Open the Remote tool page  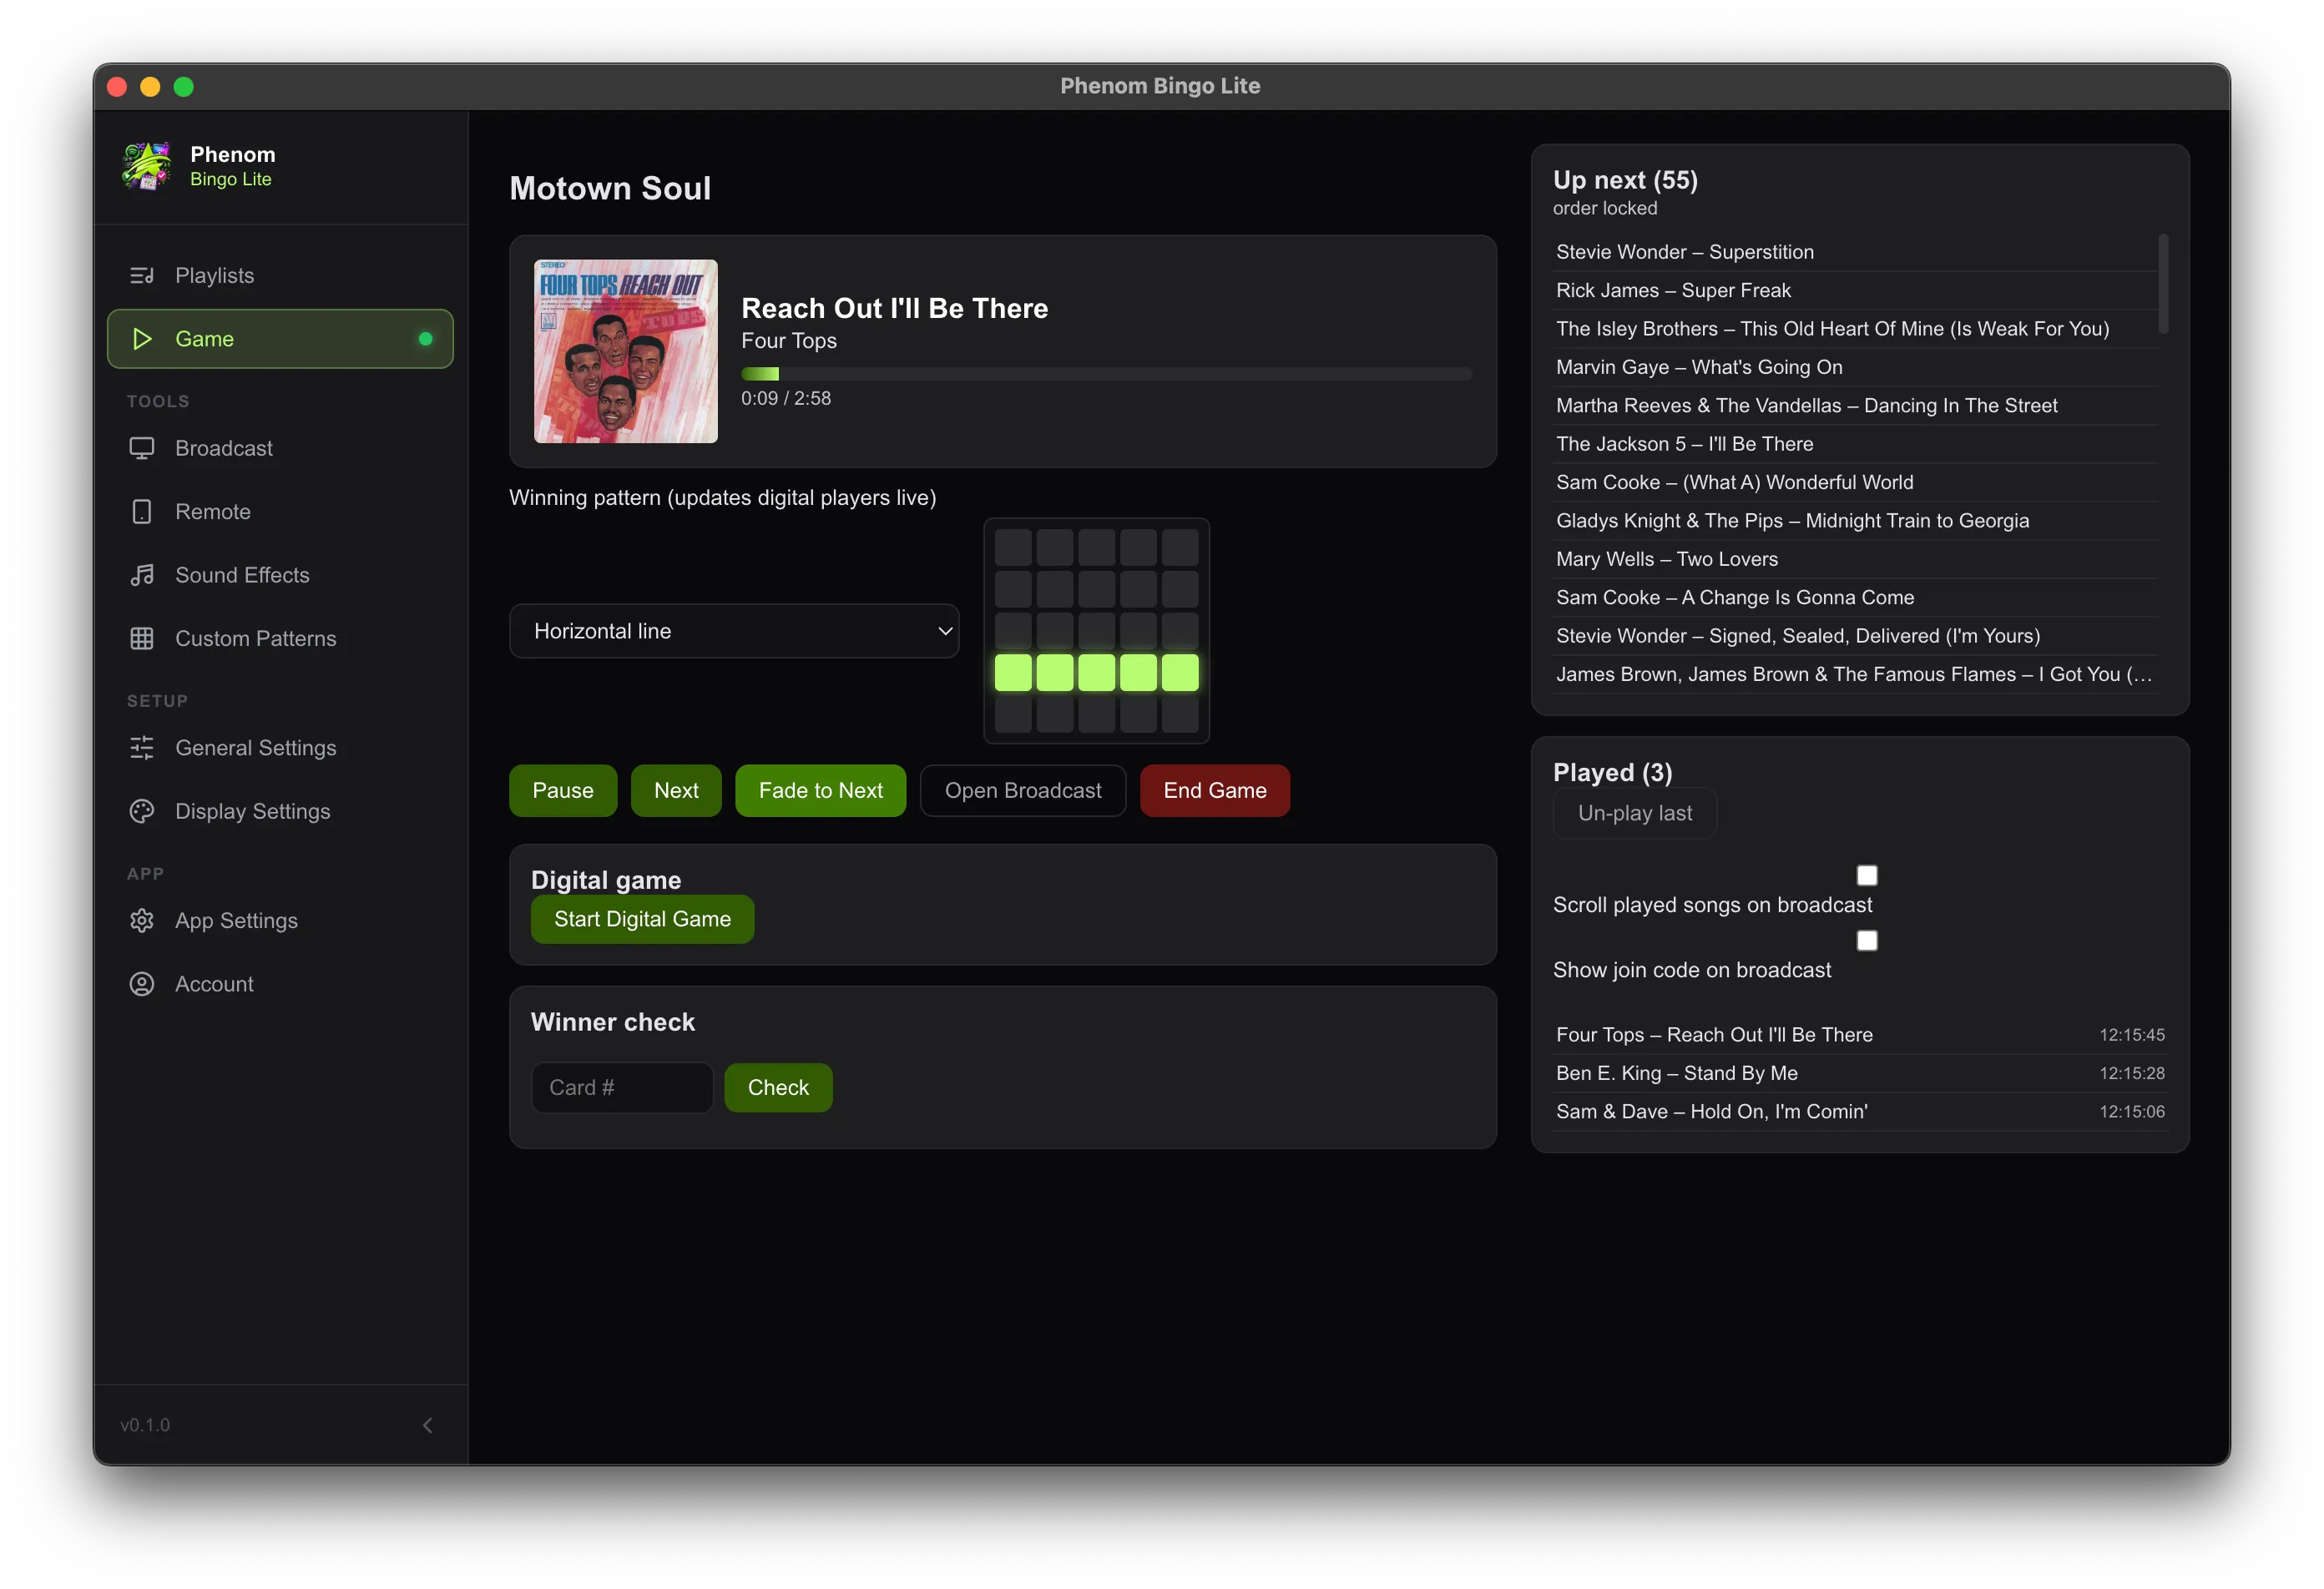(x=280, y=512)
